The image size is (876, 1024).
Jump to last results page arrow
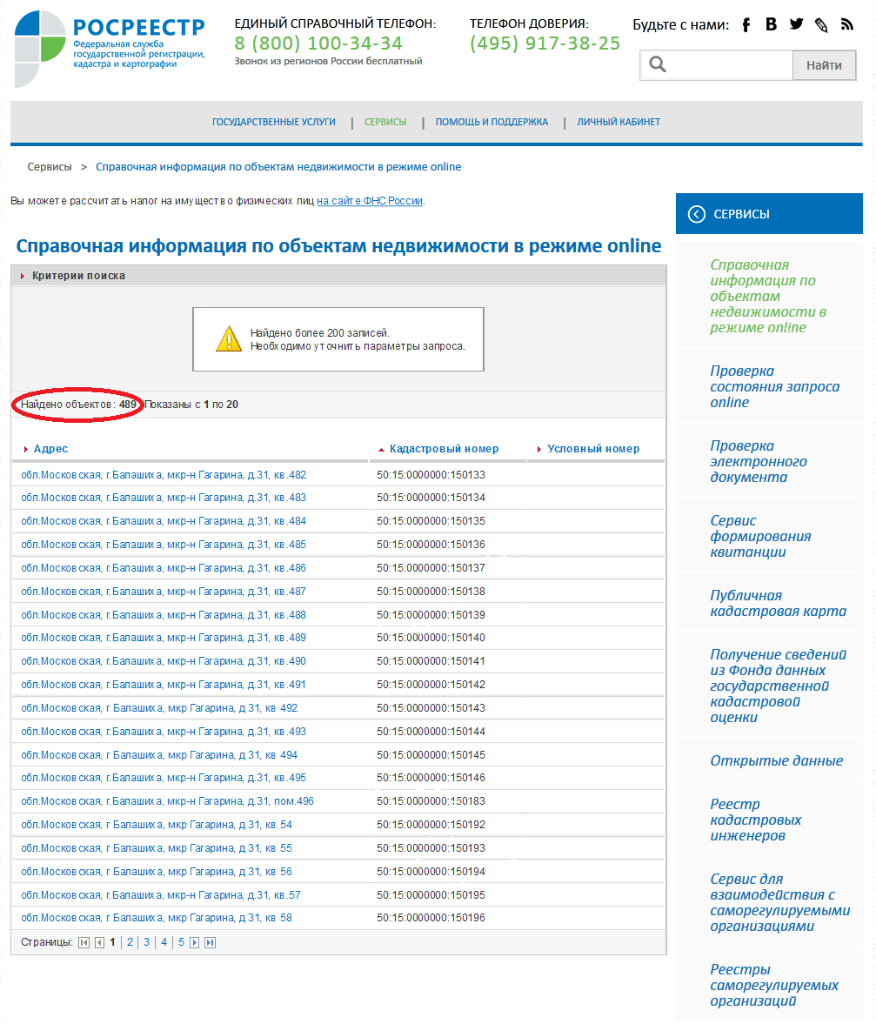coord(210,942)
